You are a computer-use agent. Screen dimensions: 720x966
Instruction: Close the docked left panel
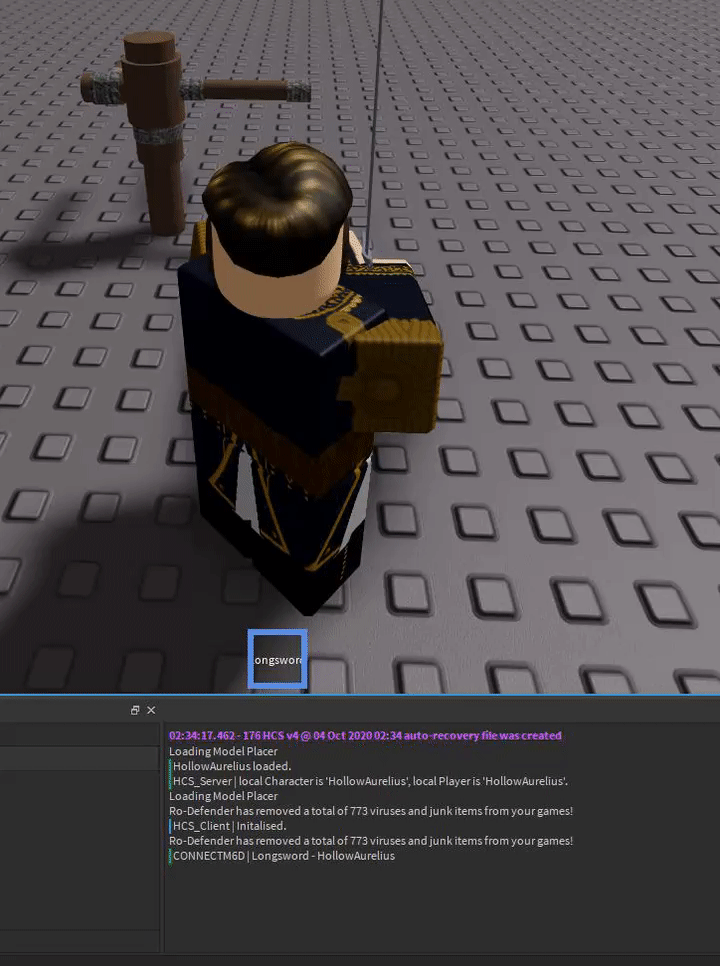[x=151, y=710]
